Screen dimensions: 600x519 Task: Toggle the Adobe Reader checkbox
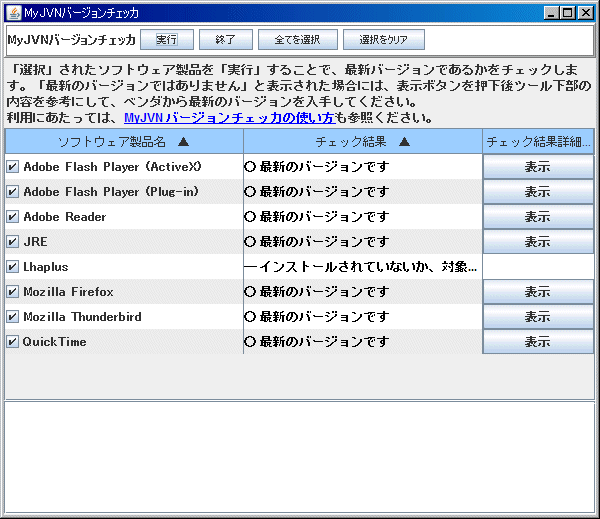[12, 217]
